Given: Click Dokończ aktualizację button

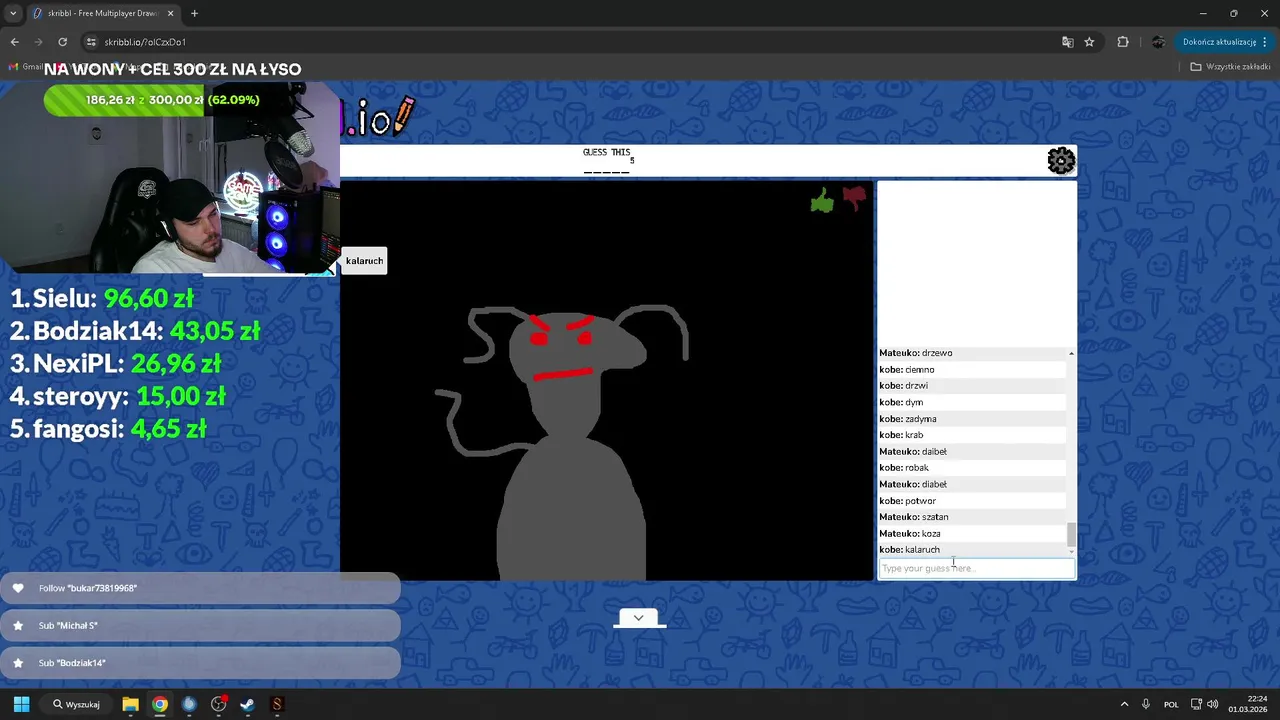Looking at the screenshot, I should coord(1222,42).
